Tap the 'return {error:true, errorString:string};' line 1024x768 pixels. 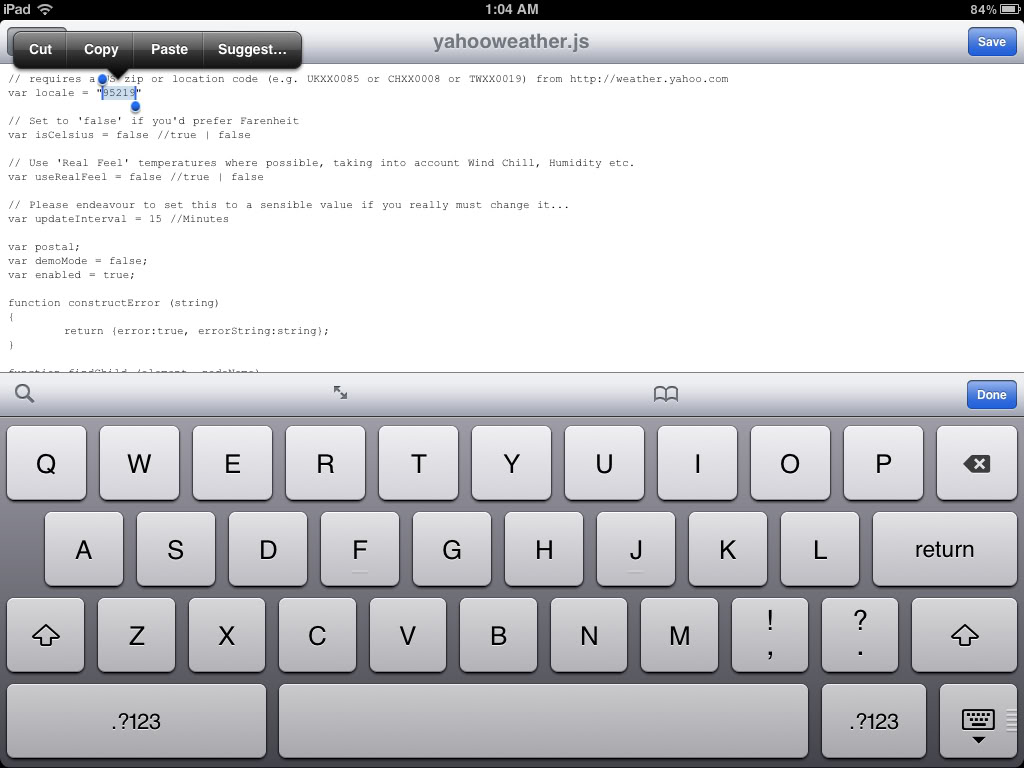[x=196, y=331]
